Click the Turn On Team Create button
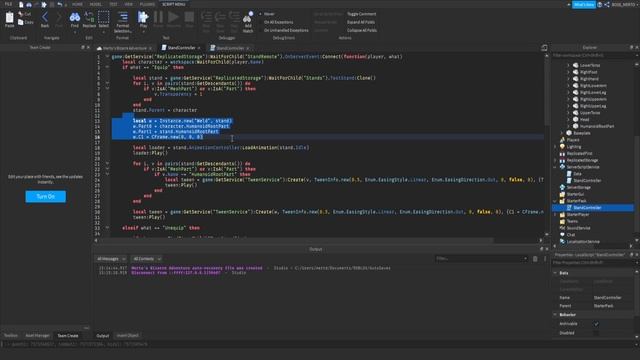Image resolution: width=640 pixels, height=360 pixels. [46, 196]
